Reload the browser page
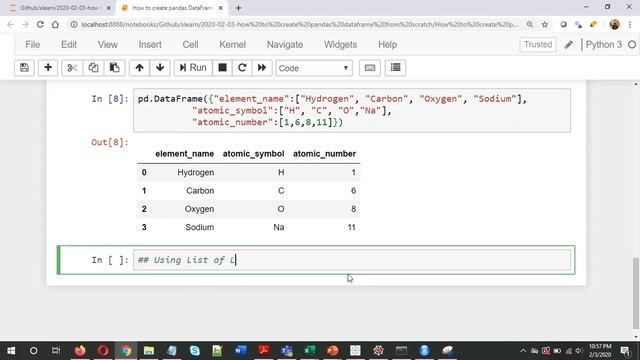This screenshot has width=640, height=360. (x=40, y=24)
